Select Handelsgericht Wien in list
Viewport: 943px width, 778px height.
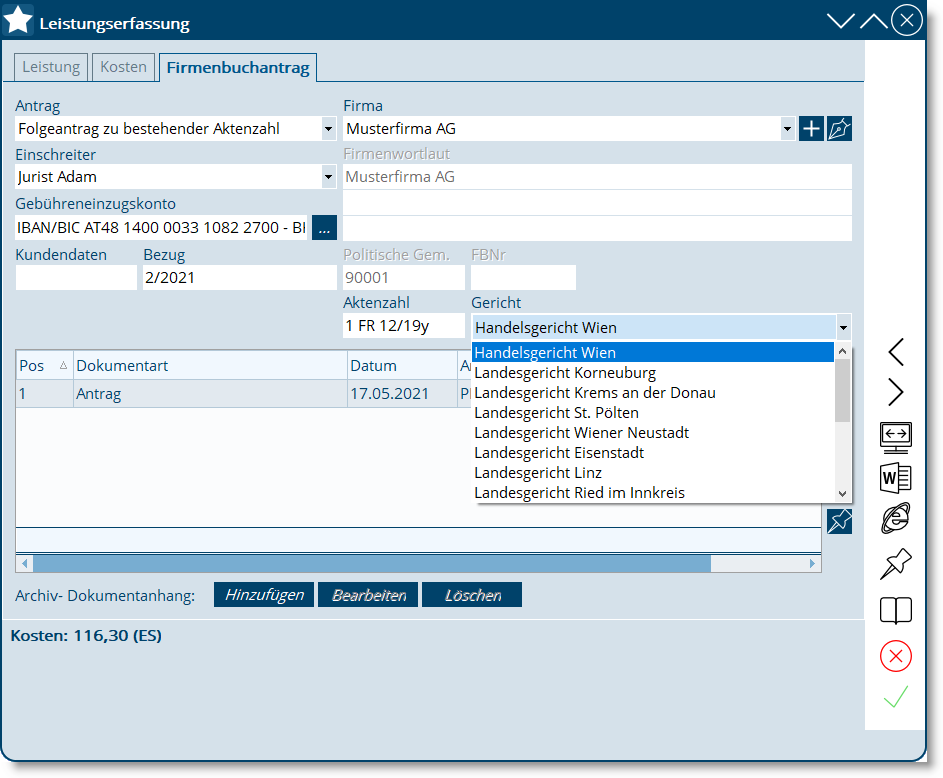[x=653, y=352]
